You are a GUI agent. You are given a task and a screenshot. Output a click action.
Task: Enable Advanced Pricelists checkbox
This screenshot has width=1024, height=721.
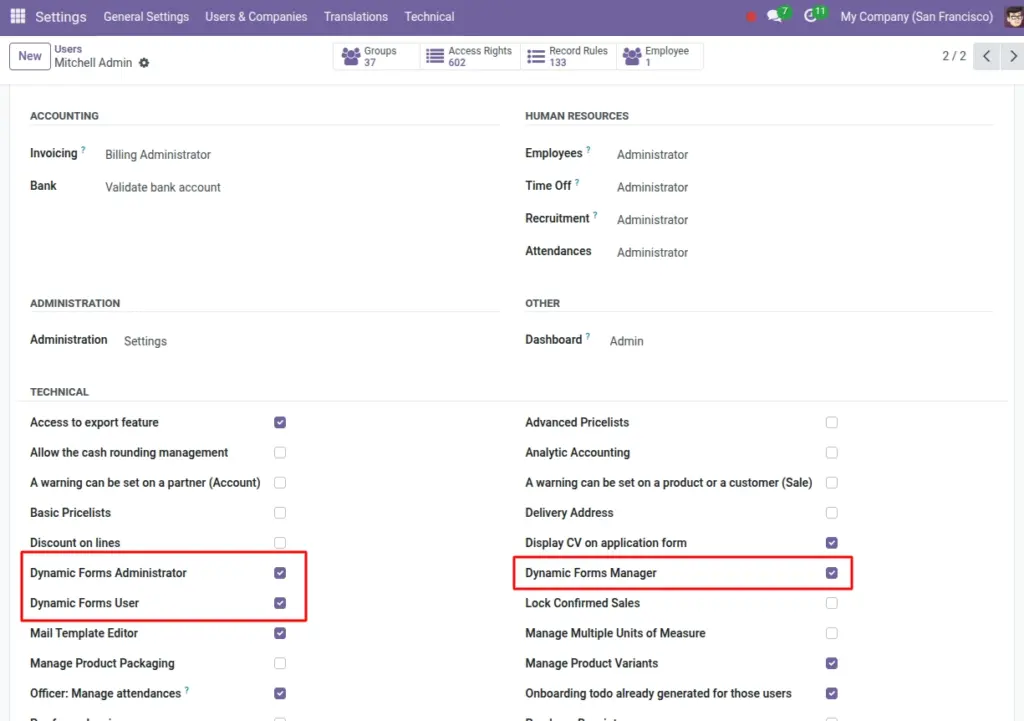tap(831, 423)
